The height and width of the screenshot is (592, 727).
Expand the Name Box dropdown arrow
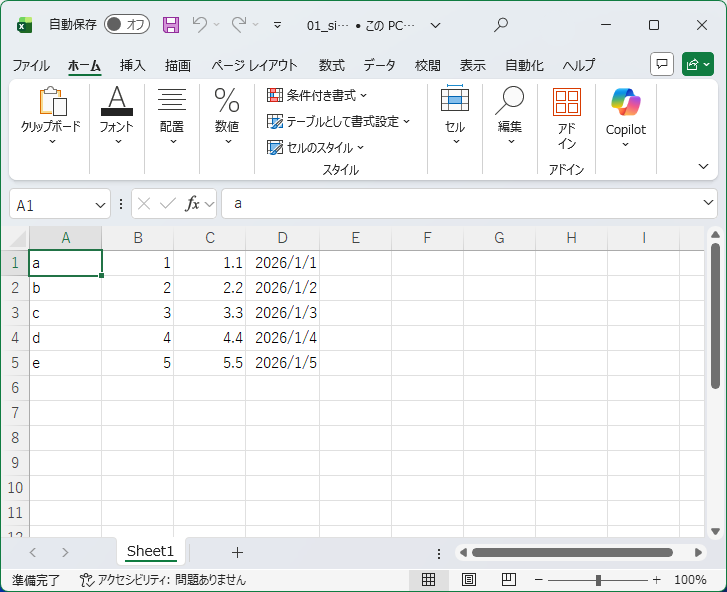pyautogui.click(x=100, y=204)
